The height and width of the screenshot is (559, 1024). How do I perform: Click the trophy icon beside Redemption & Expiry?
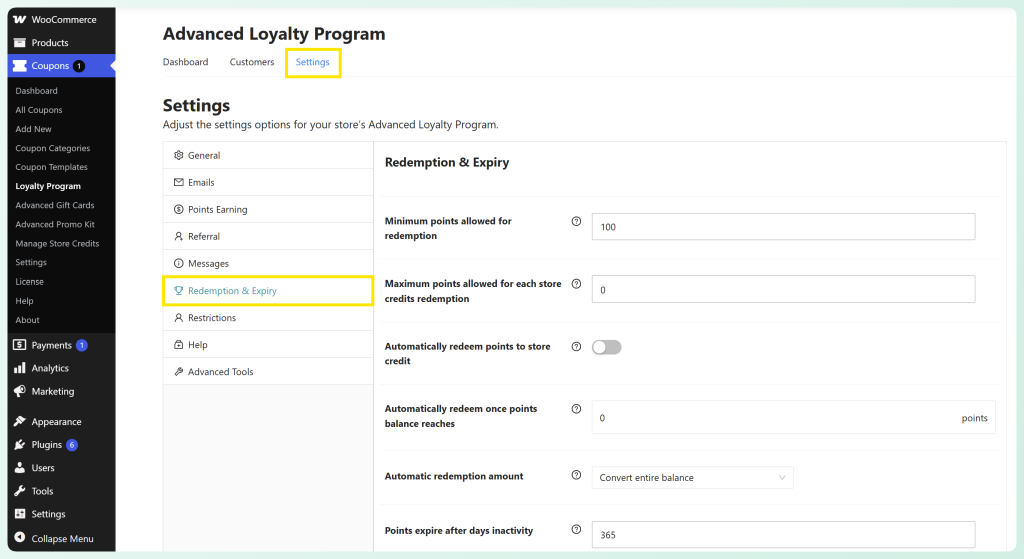[178, 291]
